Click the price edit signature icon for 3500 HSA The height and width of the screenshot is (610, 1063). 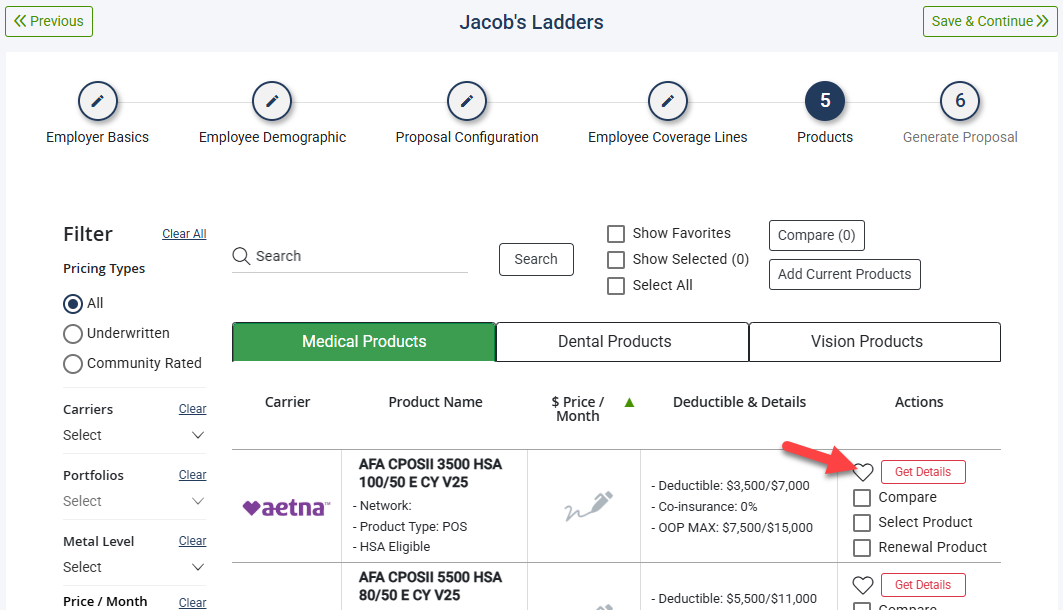(x=588, y=506)
